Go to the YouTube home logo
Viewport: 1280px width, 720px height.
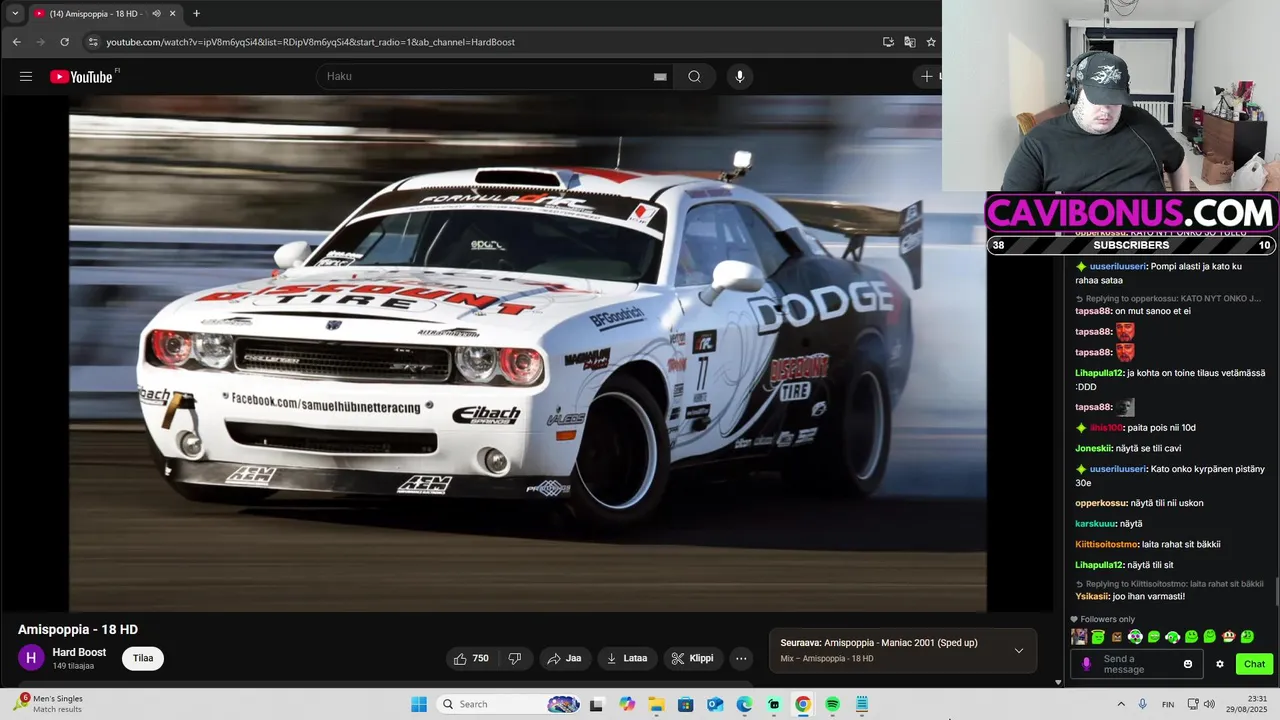(82, 77)
